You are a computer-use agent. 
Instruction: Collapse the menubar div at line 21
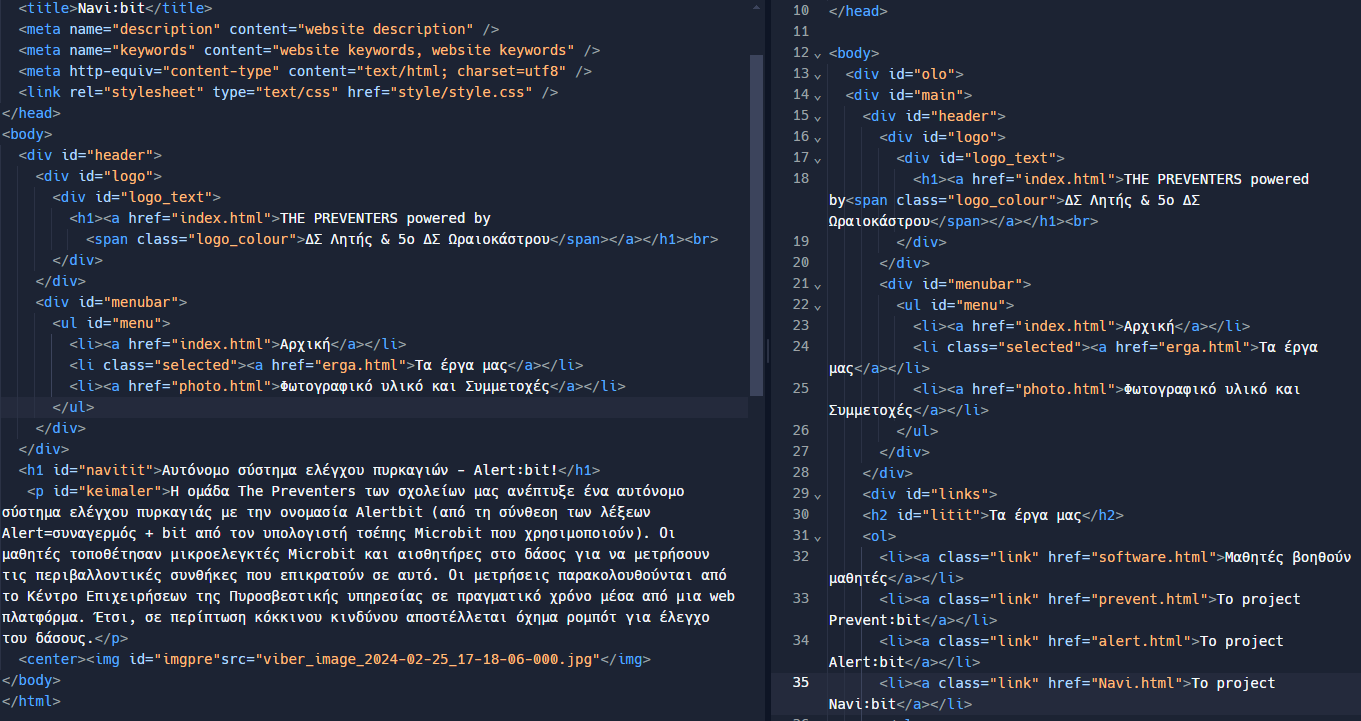pos(818,285)
